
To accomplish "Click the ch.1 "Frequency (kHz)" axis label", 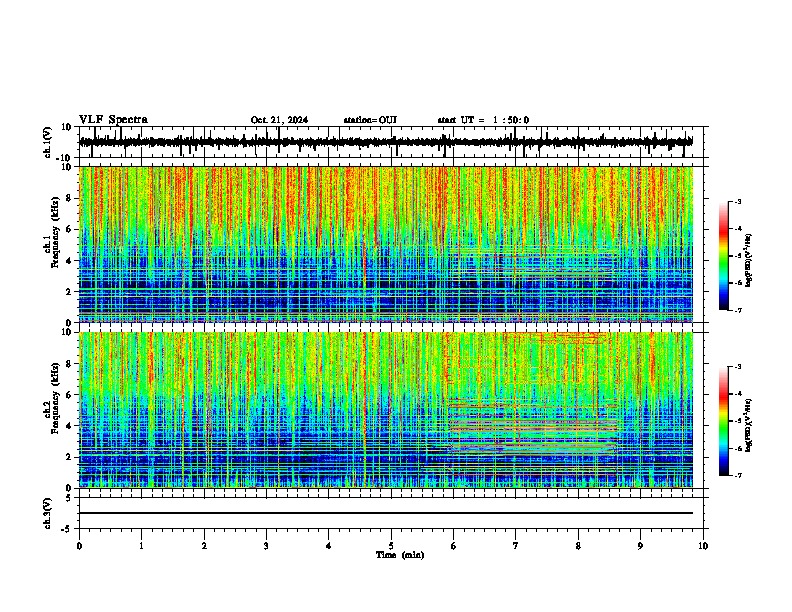I will [55, 232].
